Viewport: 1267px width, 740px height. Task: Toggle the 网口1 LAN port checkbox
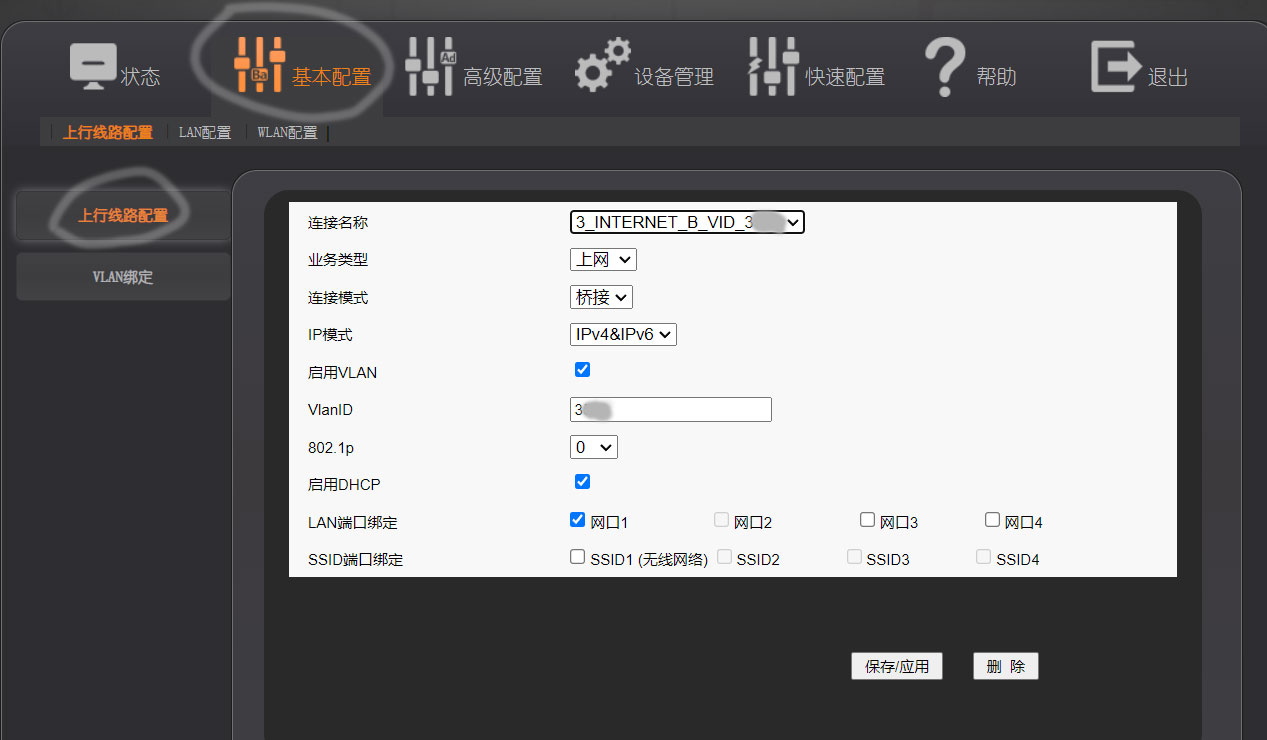[577, 520]
